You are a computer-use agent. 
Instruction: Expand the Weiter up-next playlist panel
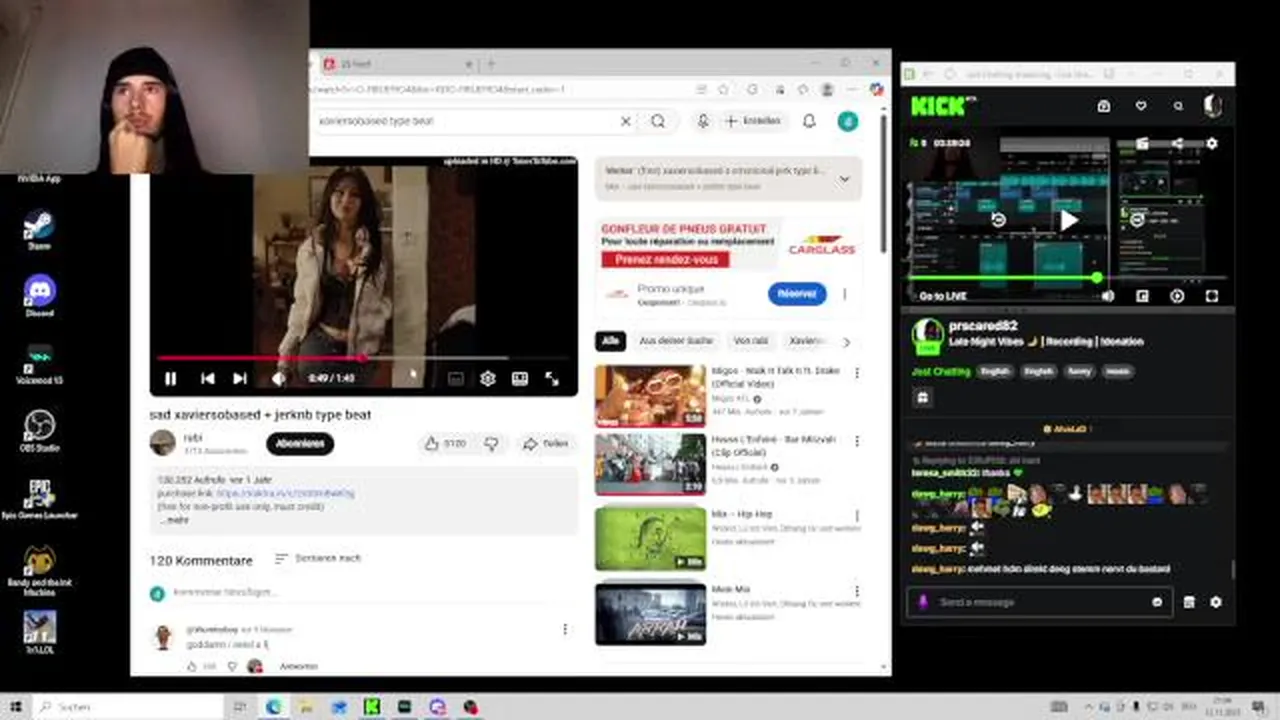843,178
